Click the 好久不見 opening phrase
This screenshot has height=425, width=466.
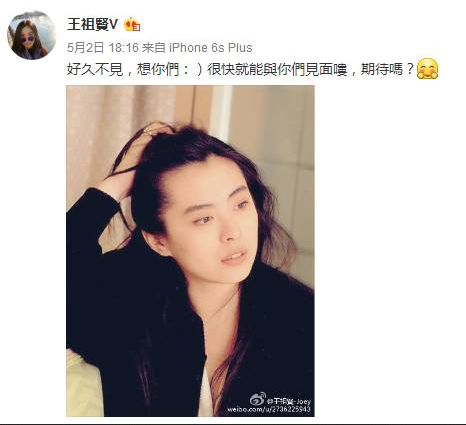pyautogui.click(x=95, y=70)
